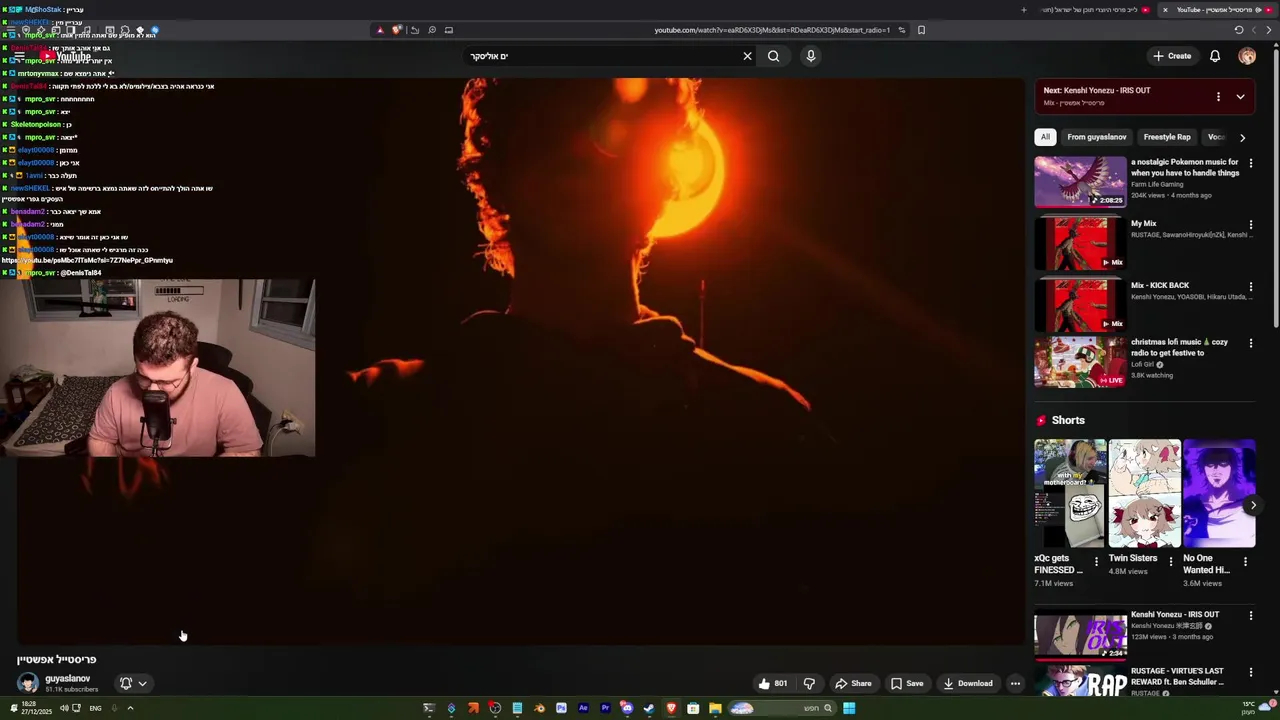Click the browser address bar URL
The width and height of the screenshot is (1280, 720).
pos(772,30)
